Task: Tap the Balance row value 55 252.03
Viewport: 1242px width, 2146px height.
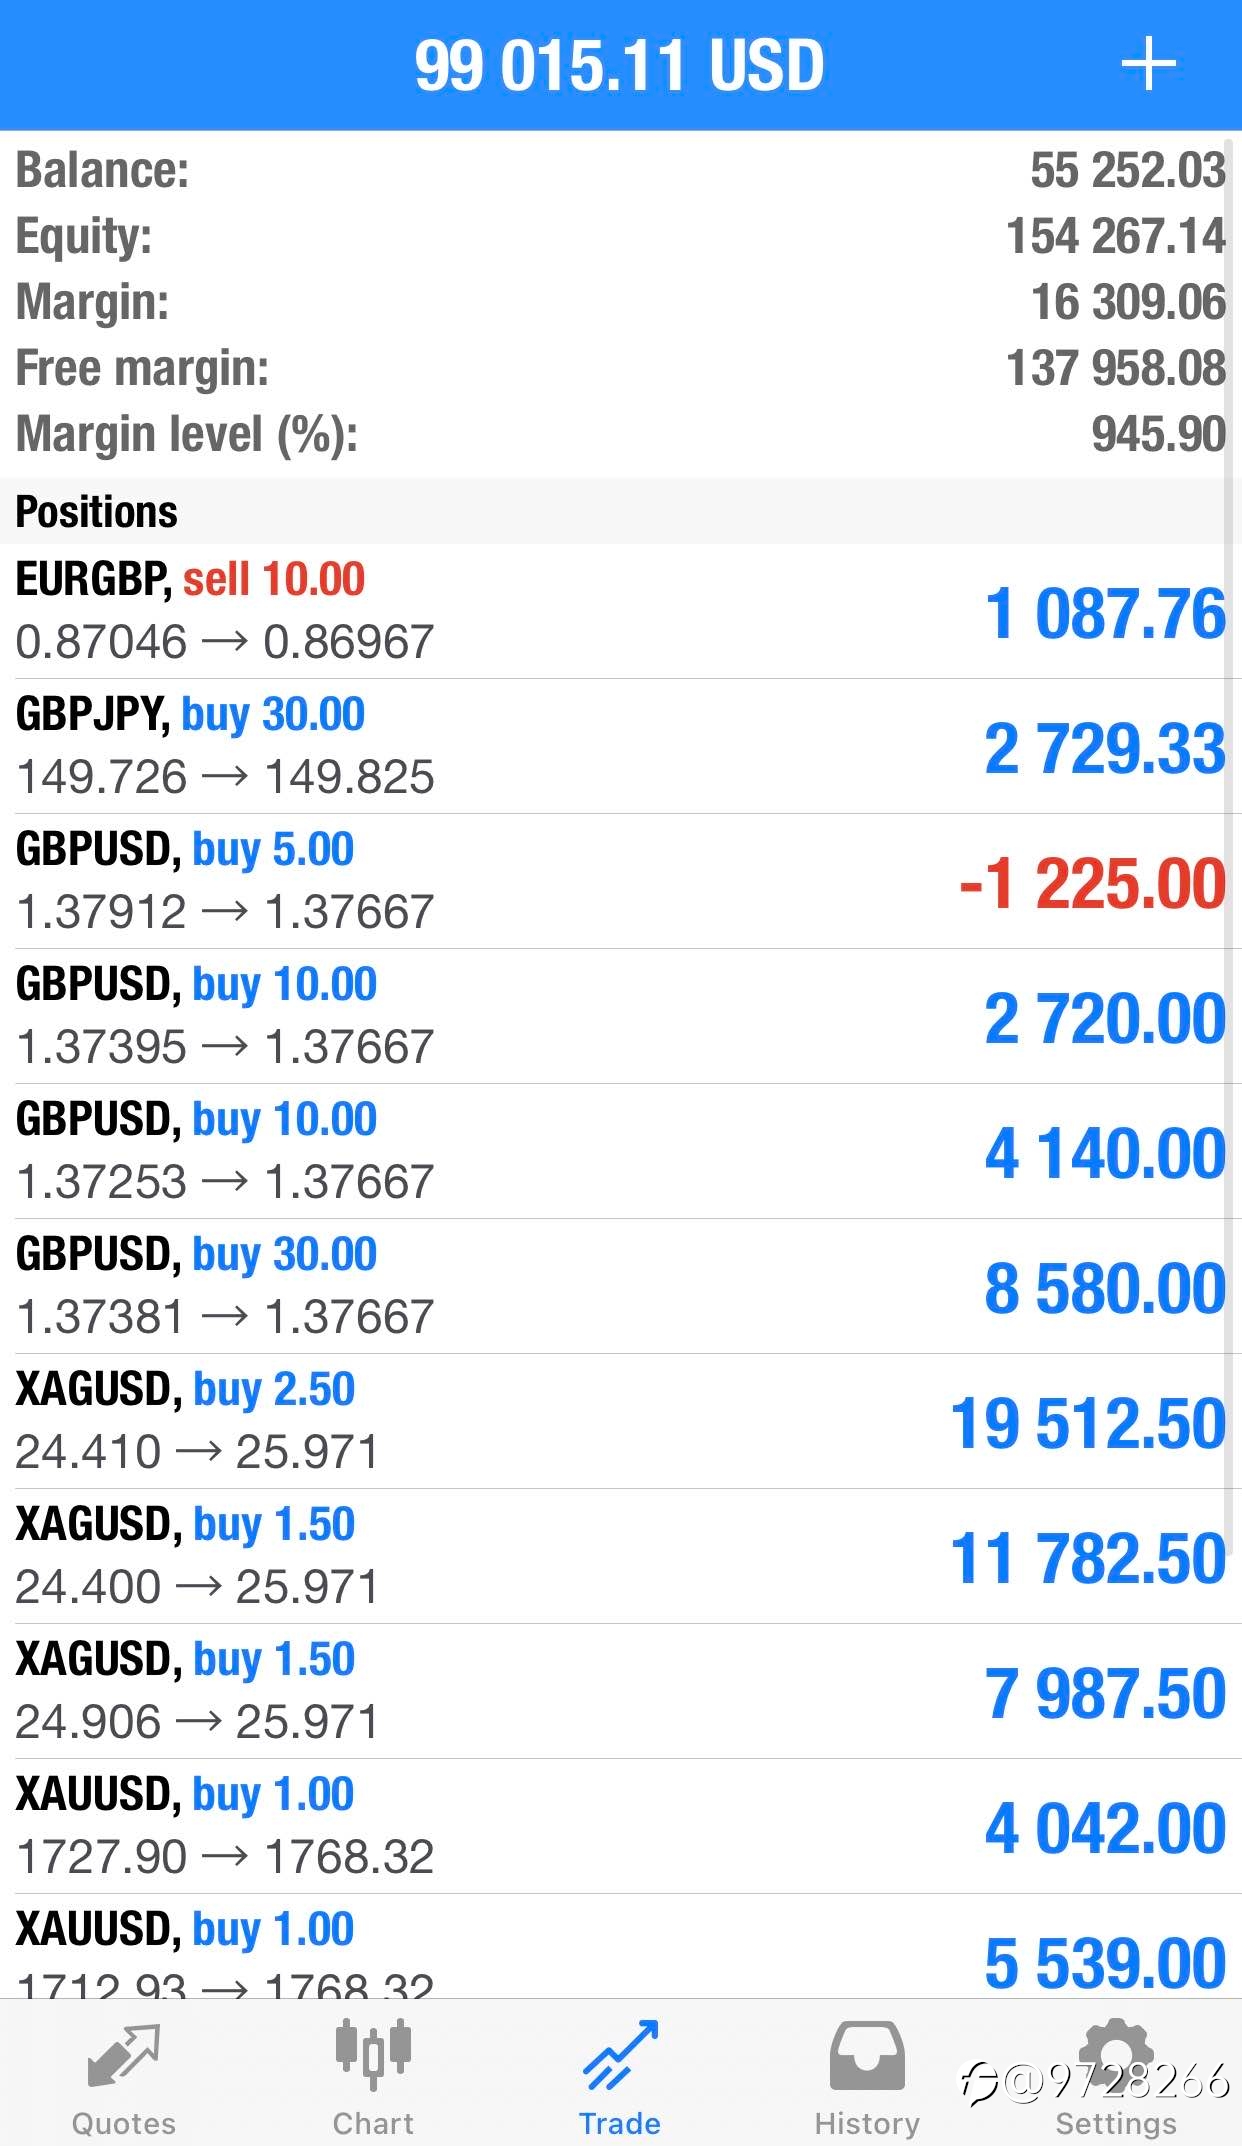Action: click(x=1128, y=170)
